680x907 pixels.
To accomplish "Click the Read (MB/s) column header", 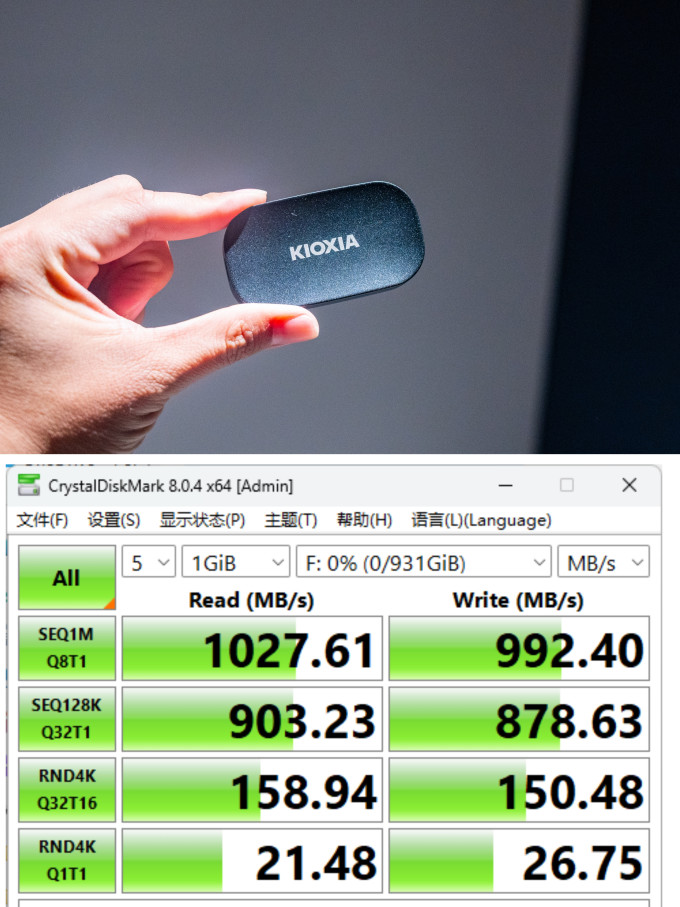I will (x=252, y=600).
